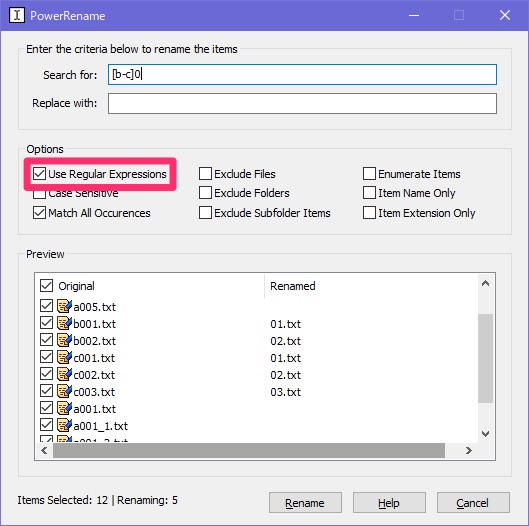Click the Original column header
Screen dimensions: 529x526
pyautogui.click(x=76, y=286)
